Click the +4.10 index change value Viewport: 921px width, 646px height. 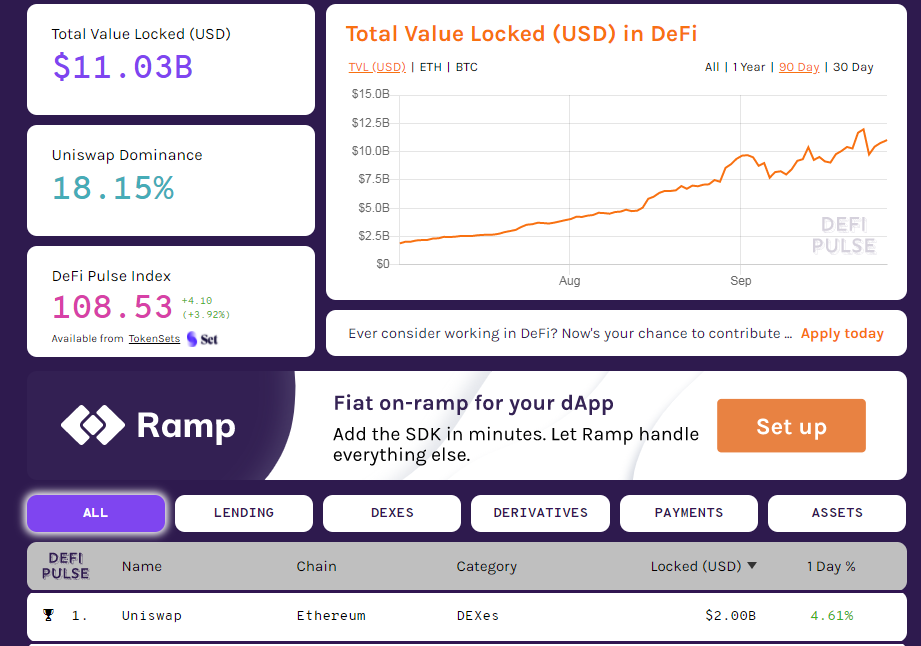(197, 301)
